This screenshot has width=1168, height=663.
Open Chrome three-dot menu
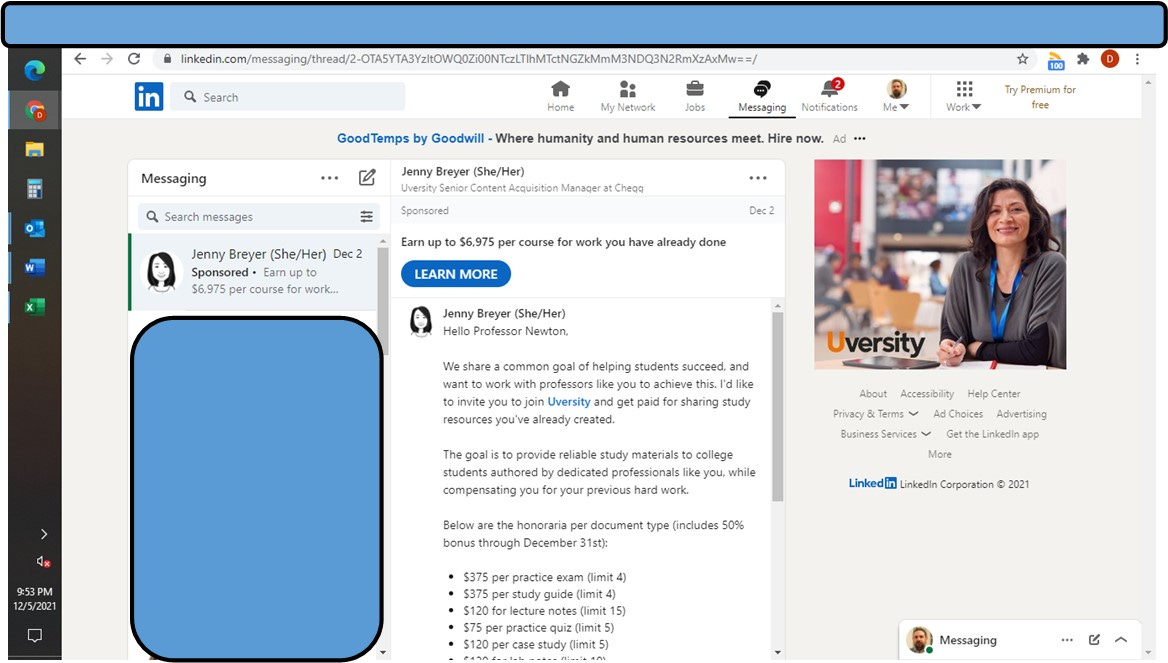pos(1137,59)
